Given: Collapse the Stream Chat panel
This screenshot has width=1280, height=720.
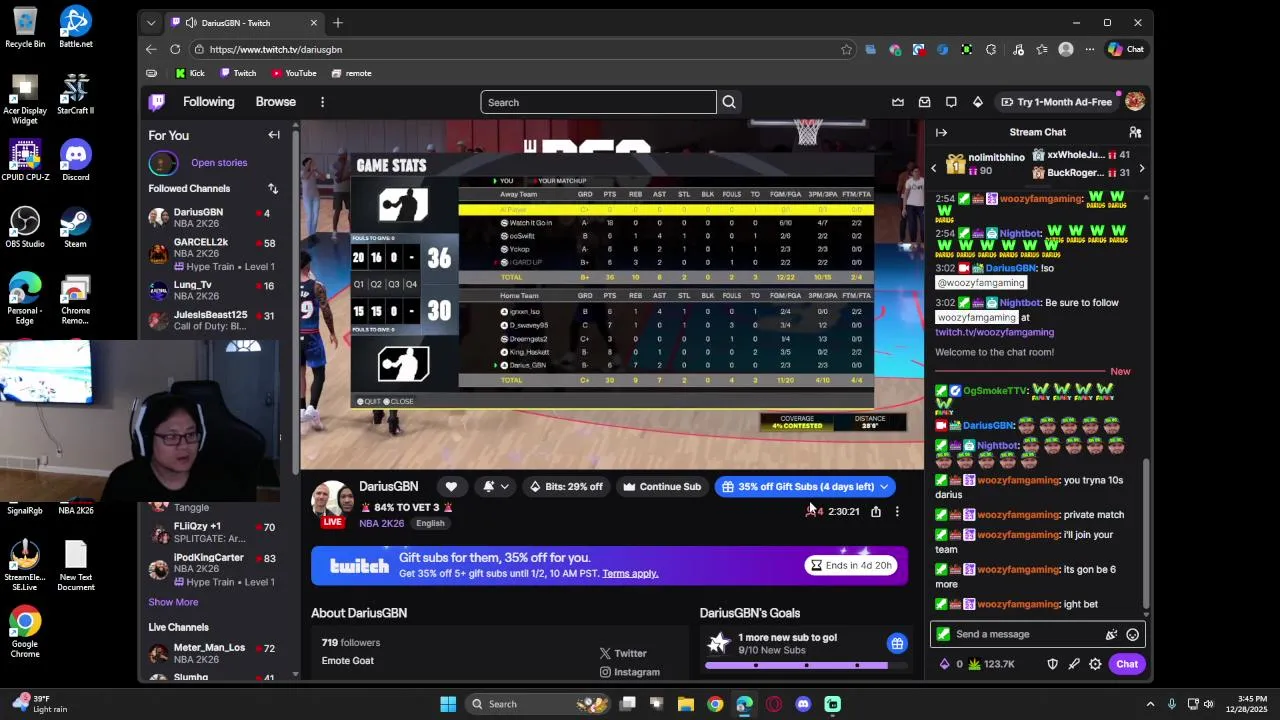Looking at the screenshot, I should coord(941,132).
